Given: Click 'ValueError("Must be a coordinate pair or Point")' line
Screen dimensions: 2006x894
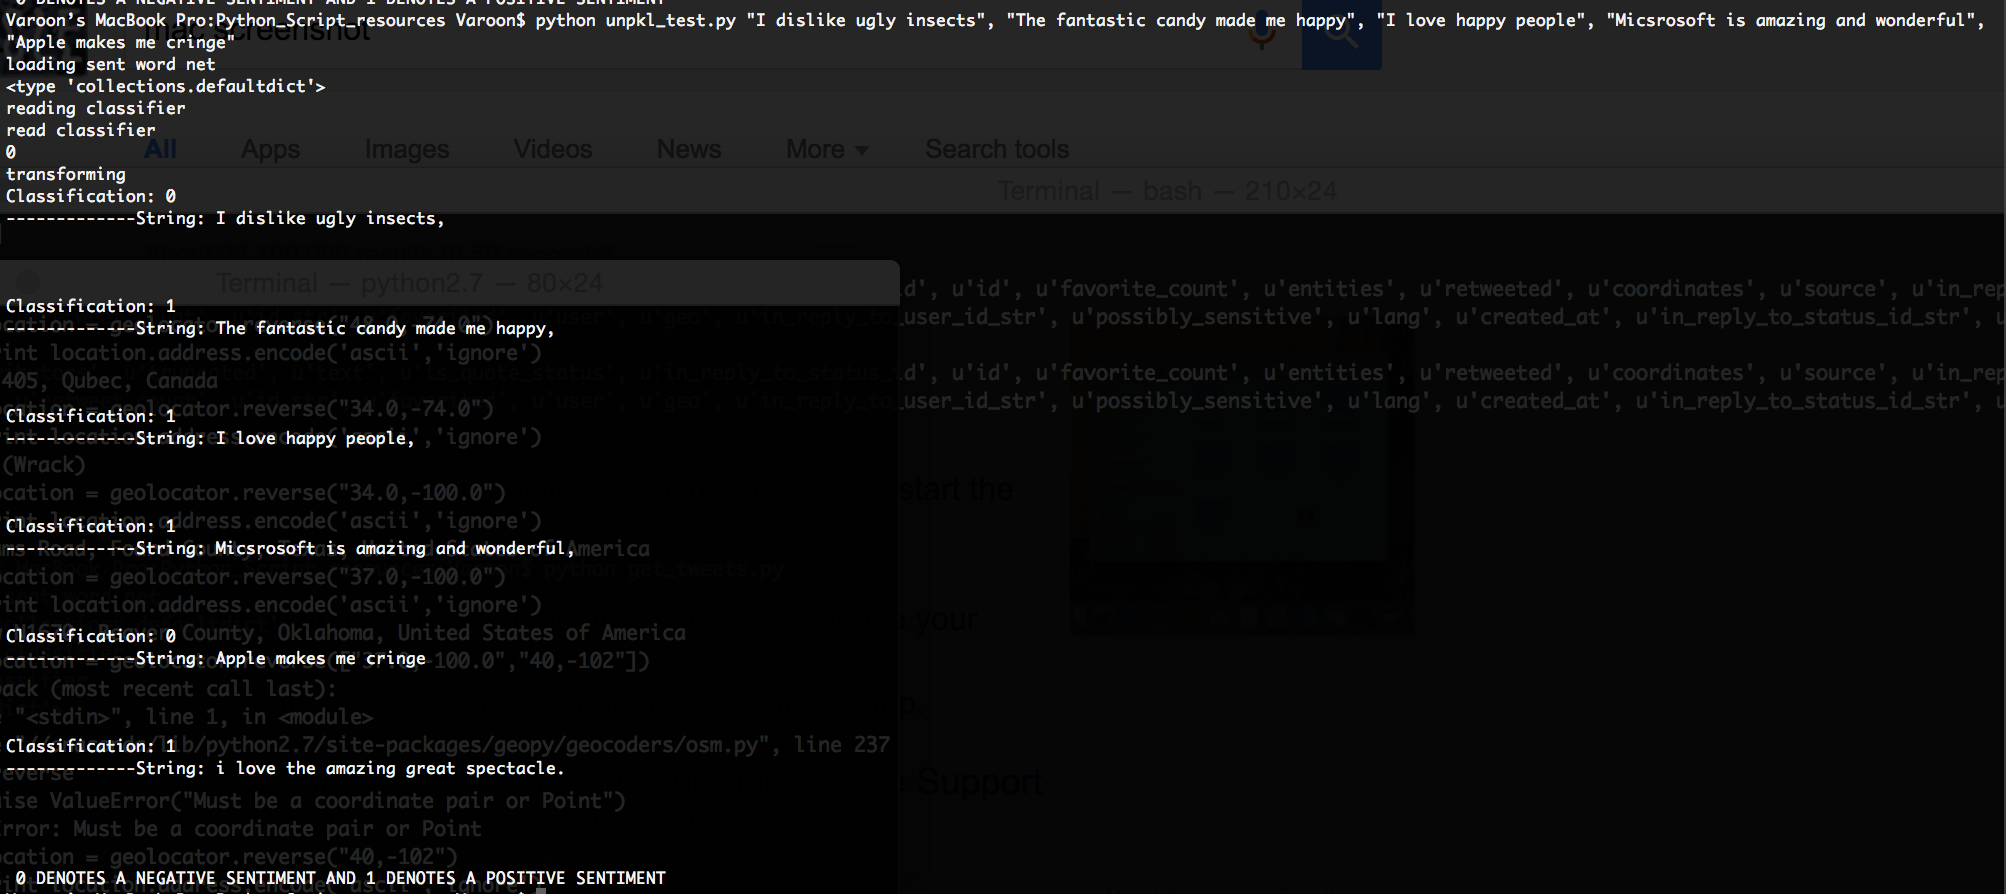Looking at the screenshot, I should pos(339,801).
